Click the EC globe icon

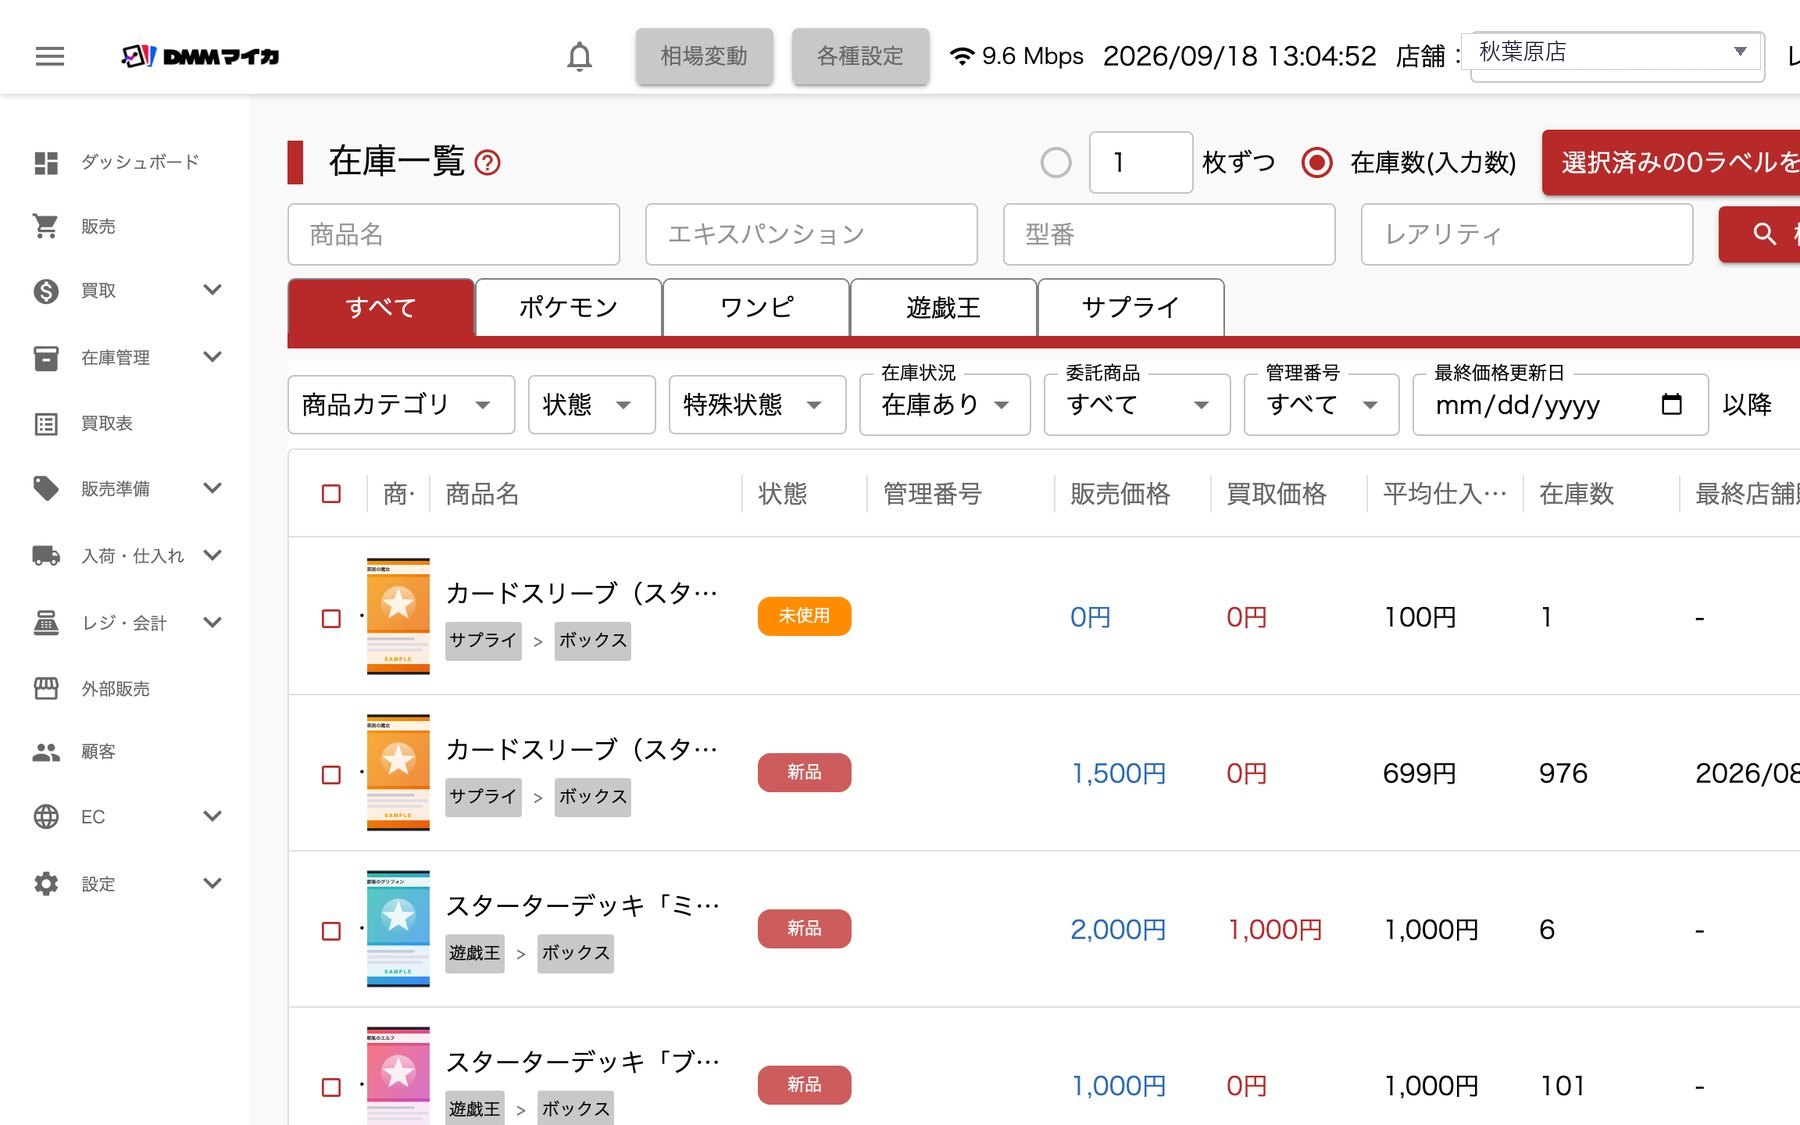(x=46, y=817)
